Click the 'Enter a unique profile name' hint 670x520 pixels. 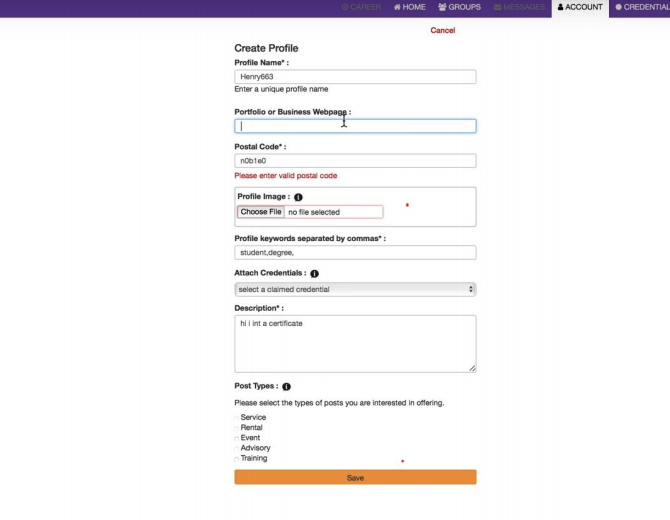(x=281, y=89)
